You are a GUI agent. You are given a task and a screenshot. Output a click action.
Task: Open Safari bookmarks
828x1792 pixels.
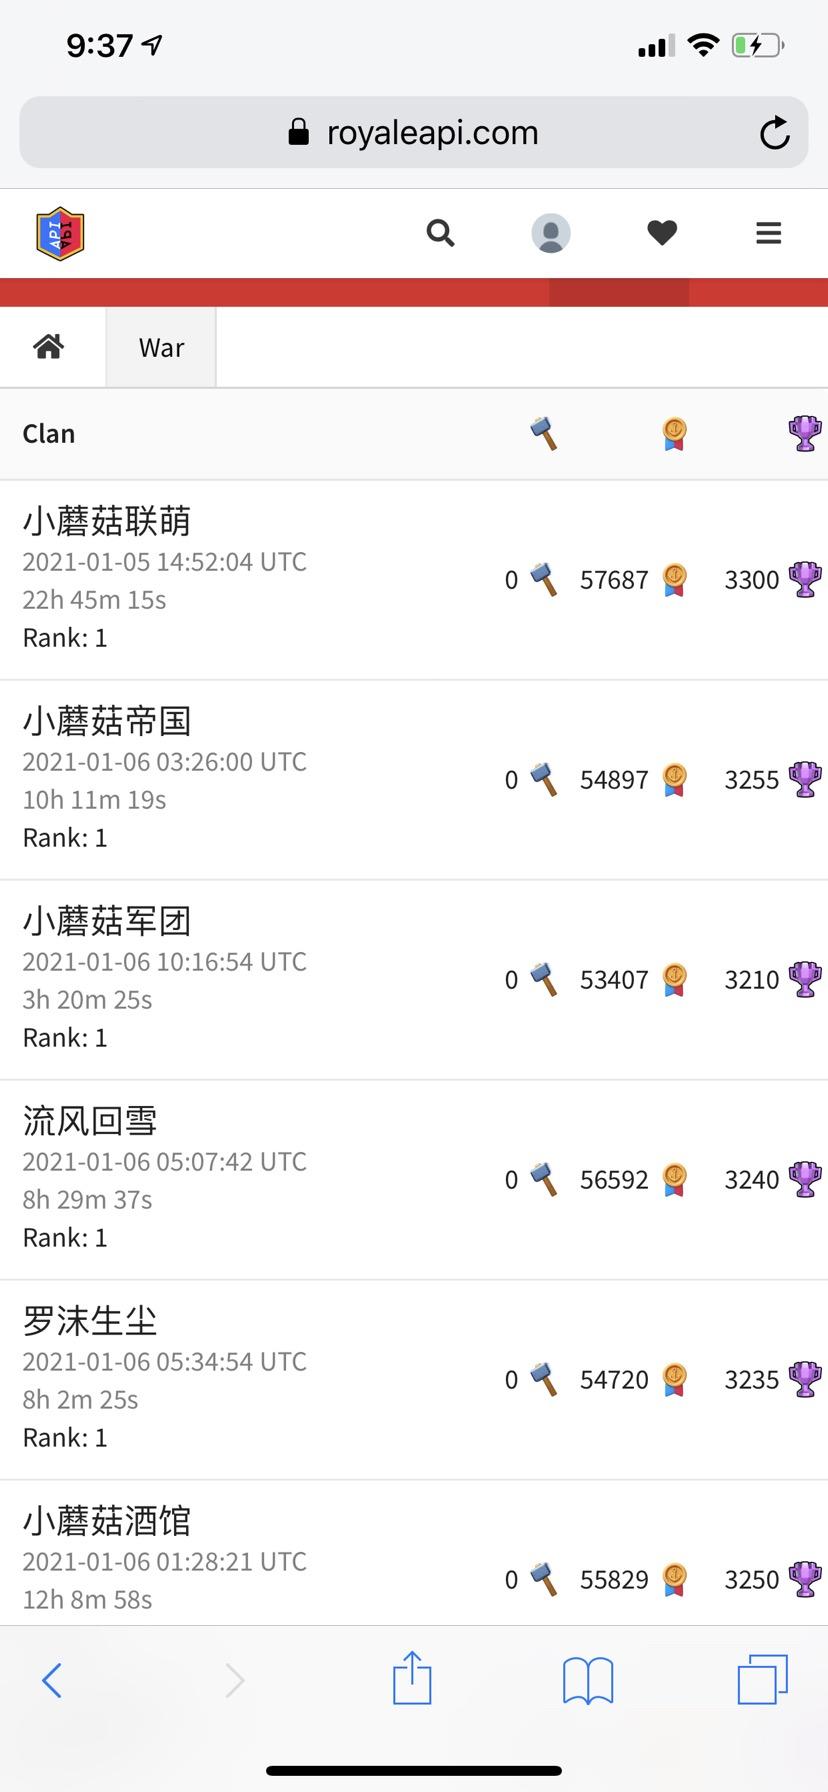tap(588, 1679)
